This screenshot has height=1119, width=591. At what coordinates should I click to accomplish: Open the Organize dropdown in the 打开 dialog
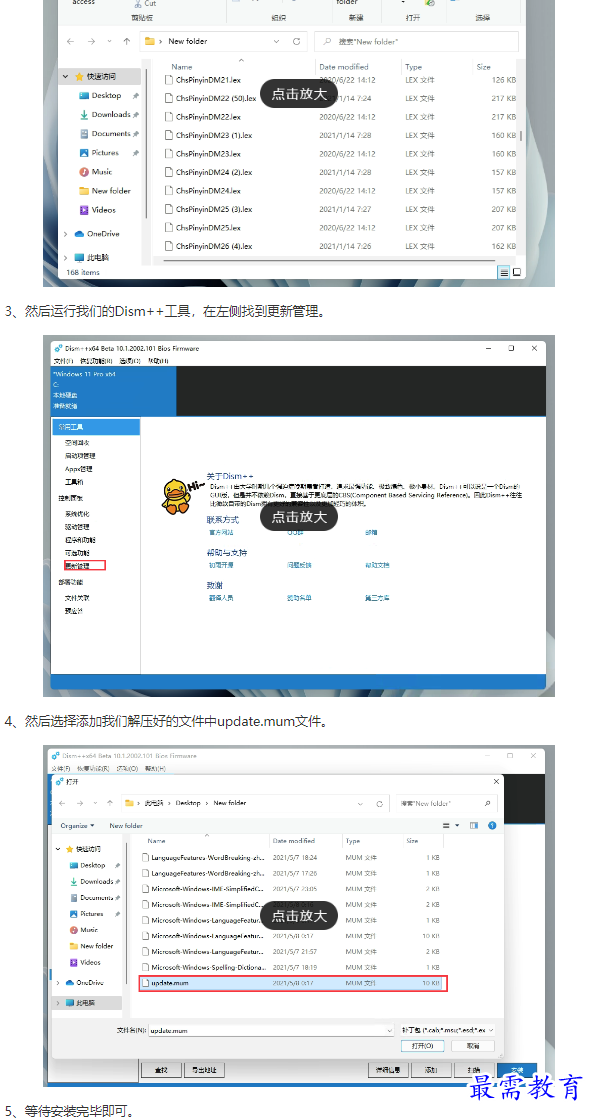[x=78, y=826]
